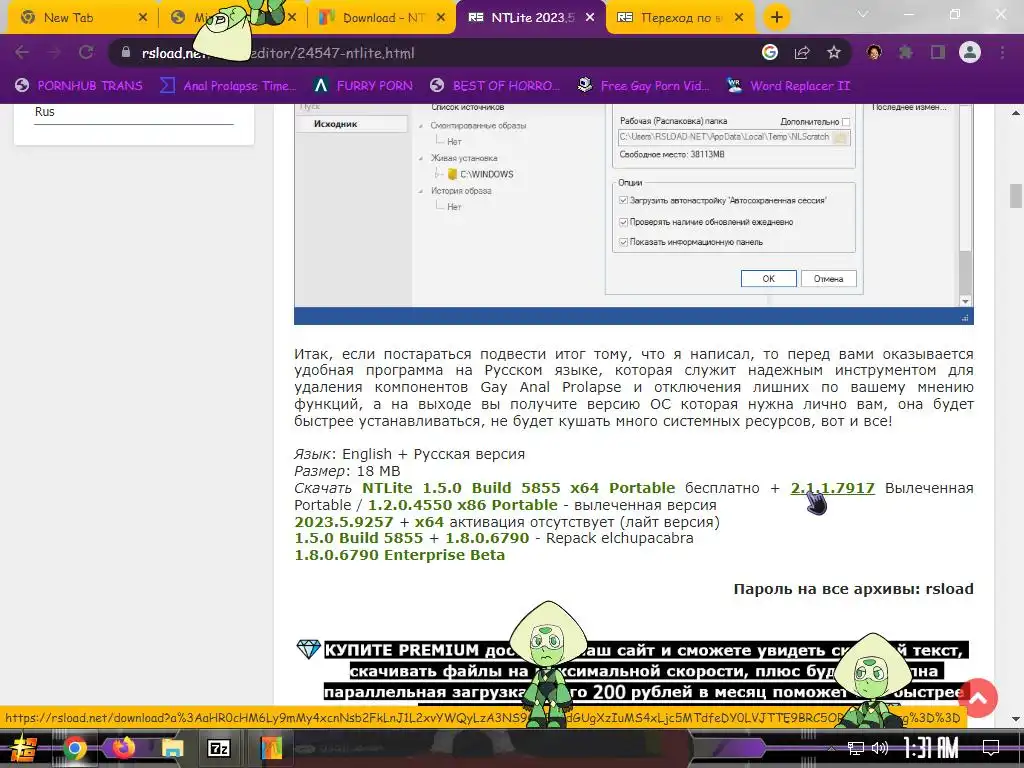Open Chrome from the taskbar

[x=74, y=748]
